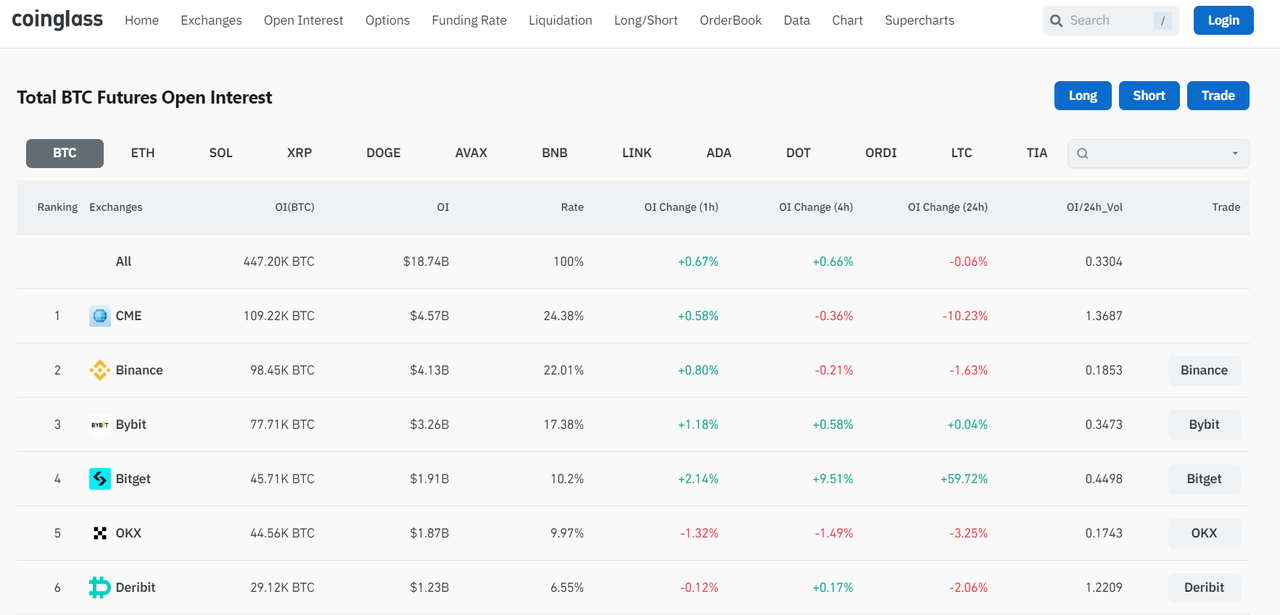Sort by OI Change (24h) header
This screenshot has width=1280, height=615.
tap(948, 208)
